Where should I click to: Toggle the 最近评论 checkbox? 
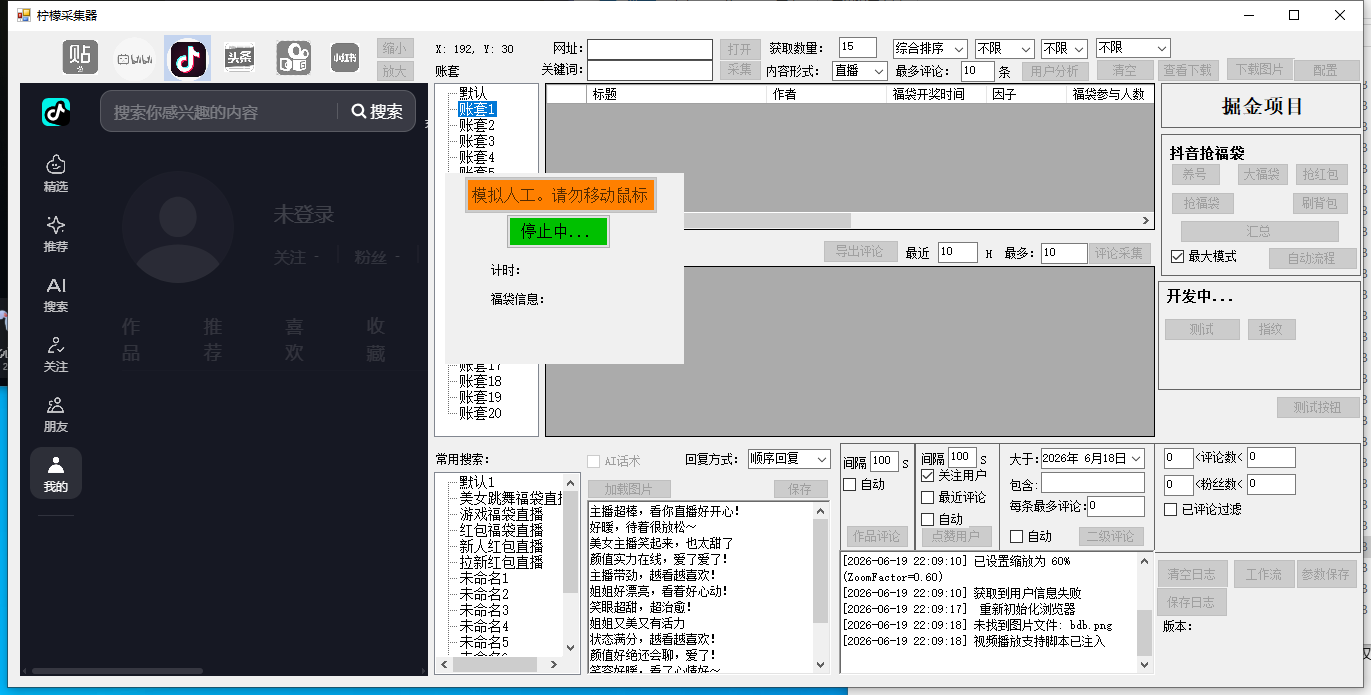point(928,497)
